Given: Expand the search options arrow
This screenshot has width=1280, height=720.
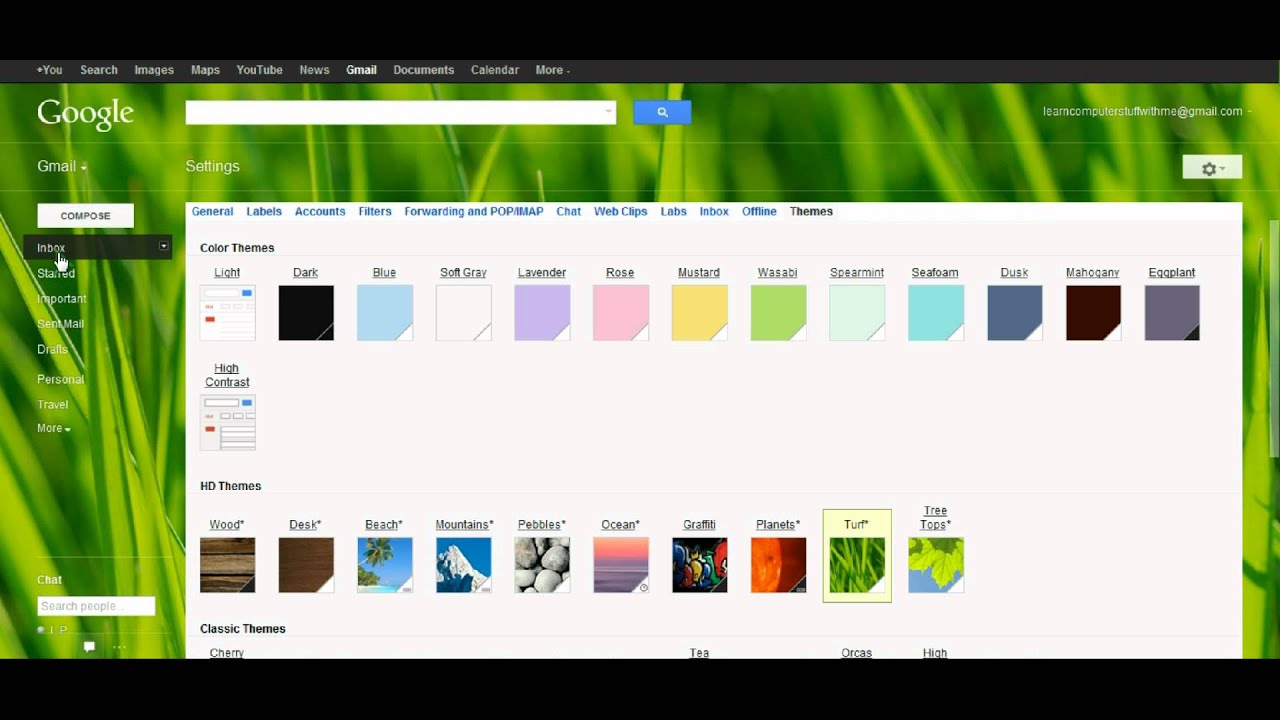Looking at the screenshot, I should click(x=608, y=112).
